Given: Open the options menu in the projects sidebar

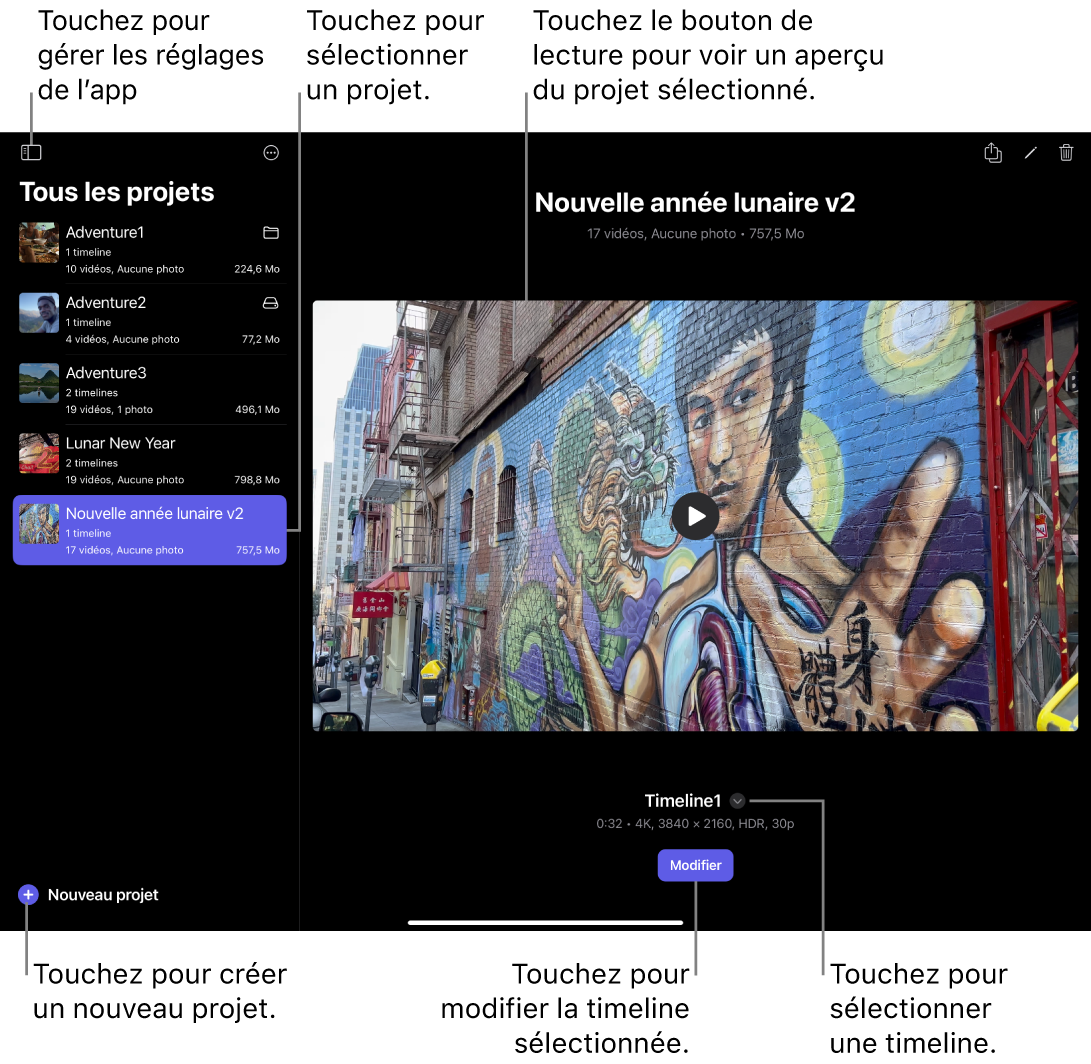Looking at the screenshot, I should (270, 152).
